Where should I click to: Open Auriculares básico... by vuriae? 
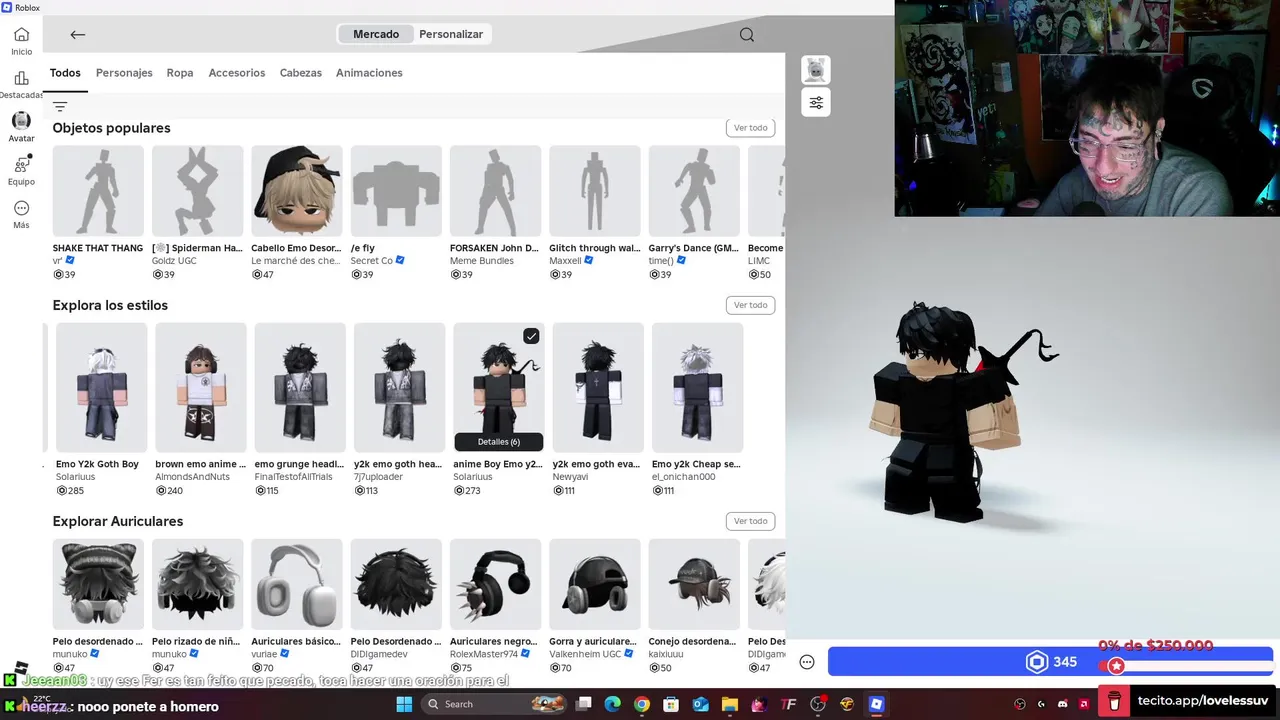(x=297, y=585)
